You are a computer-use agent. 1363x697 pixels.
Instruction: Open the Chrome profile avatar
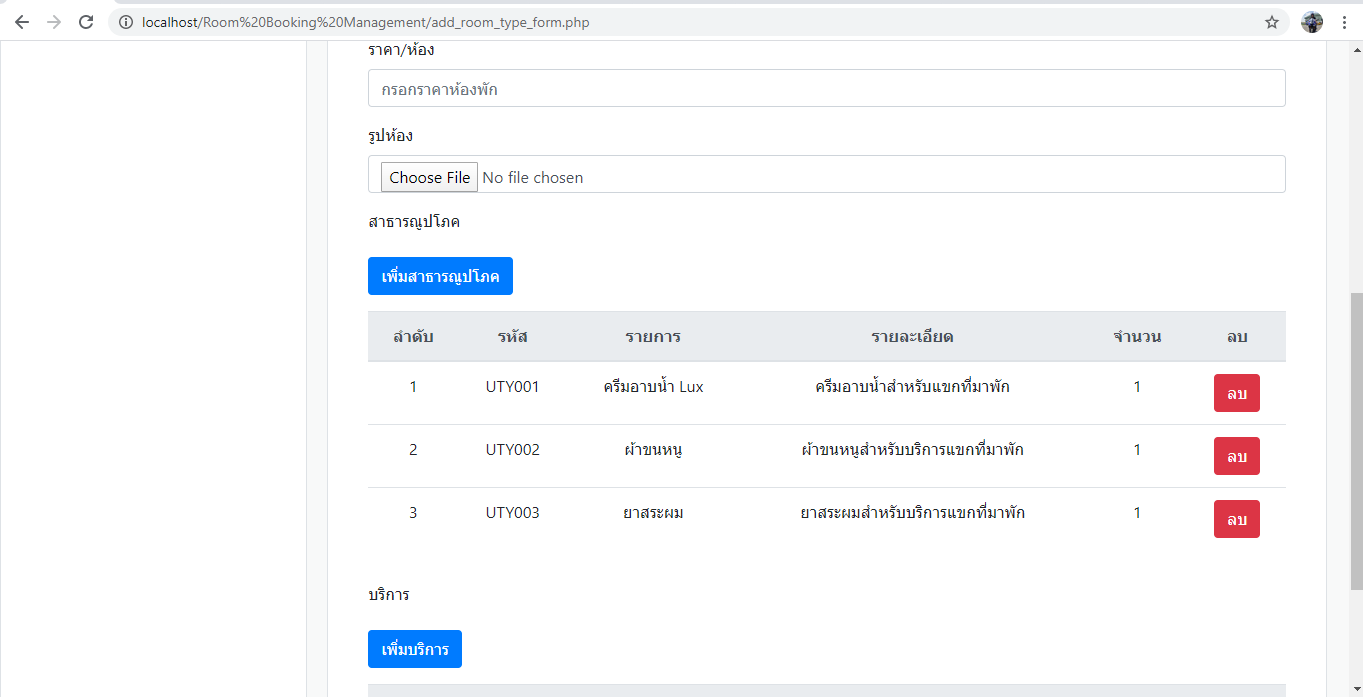click(1312, 22)
